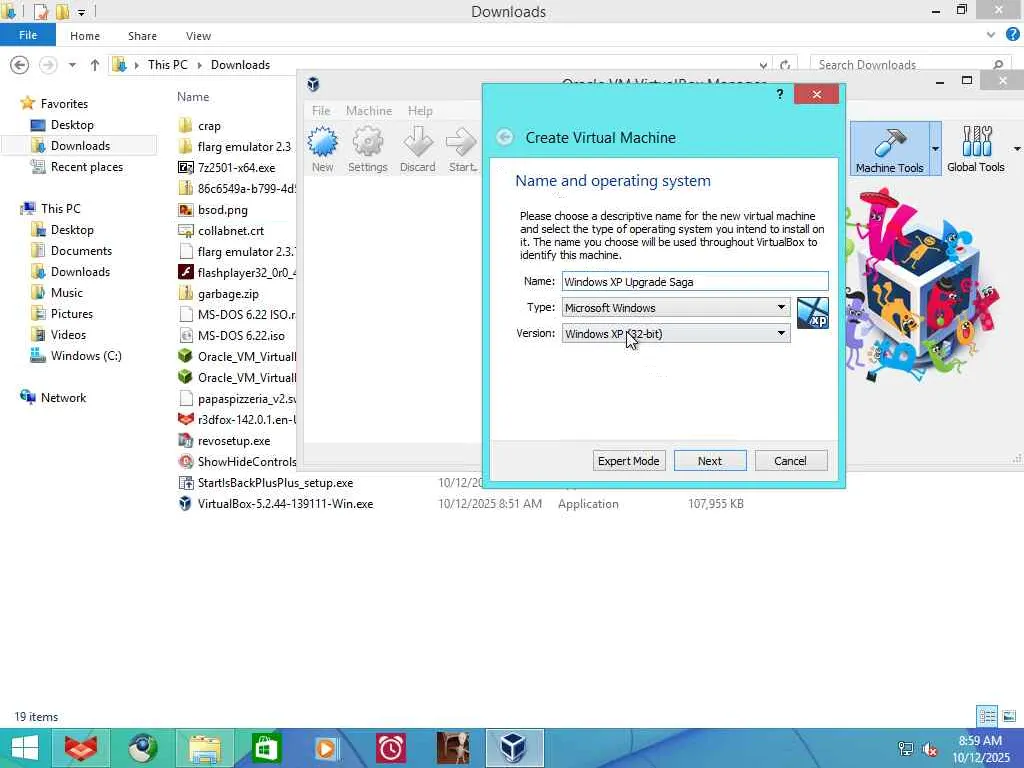Click the muted volume tray icon
Image resolution: width=1024 pixels, height=768 pixels.
[929, 749]
